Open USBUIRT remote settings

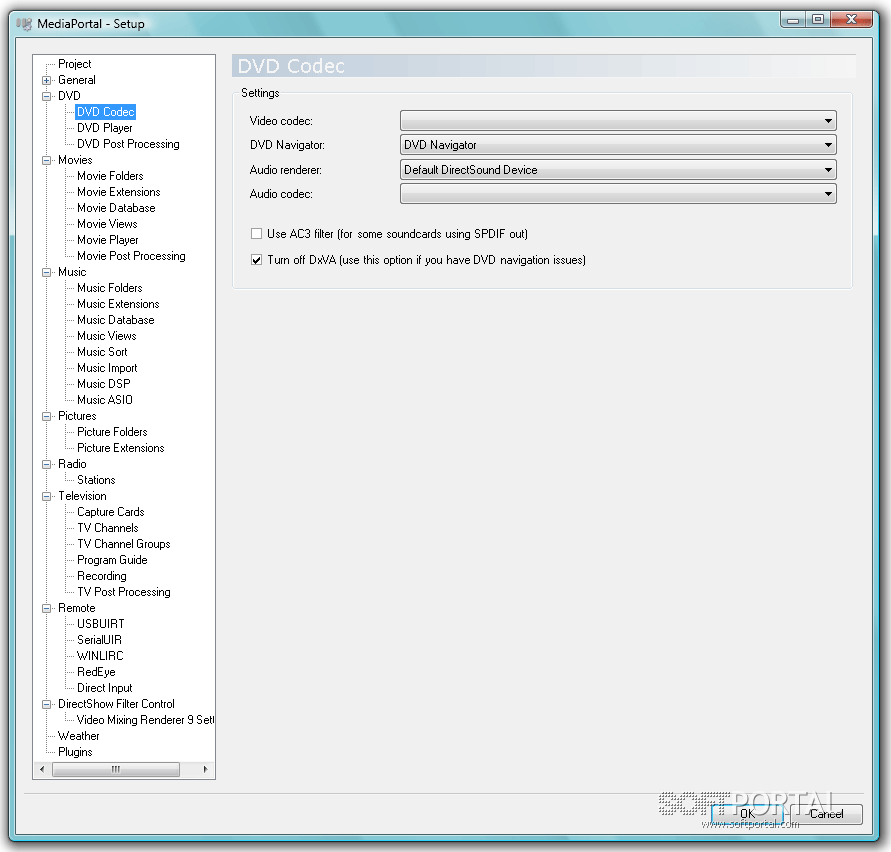pos(101,624)
